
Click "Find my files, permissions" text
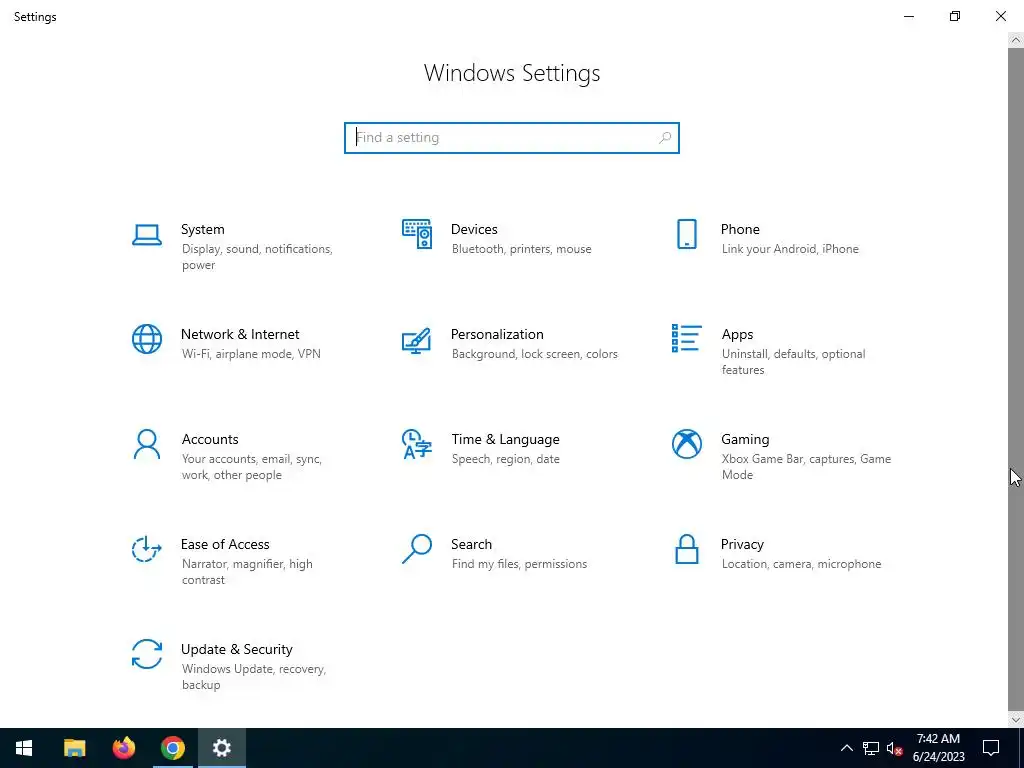519,564
